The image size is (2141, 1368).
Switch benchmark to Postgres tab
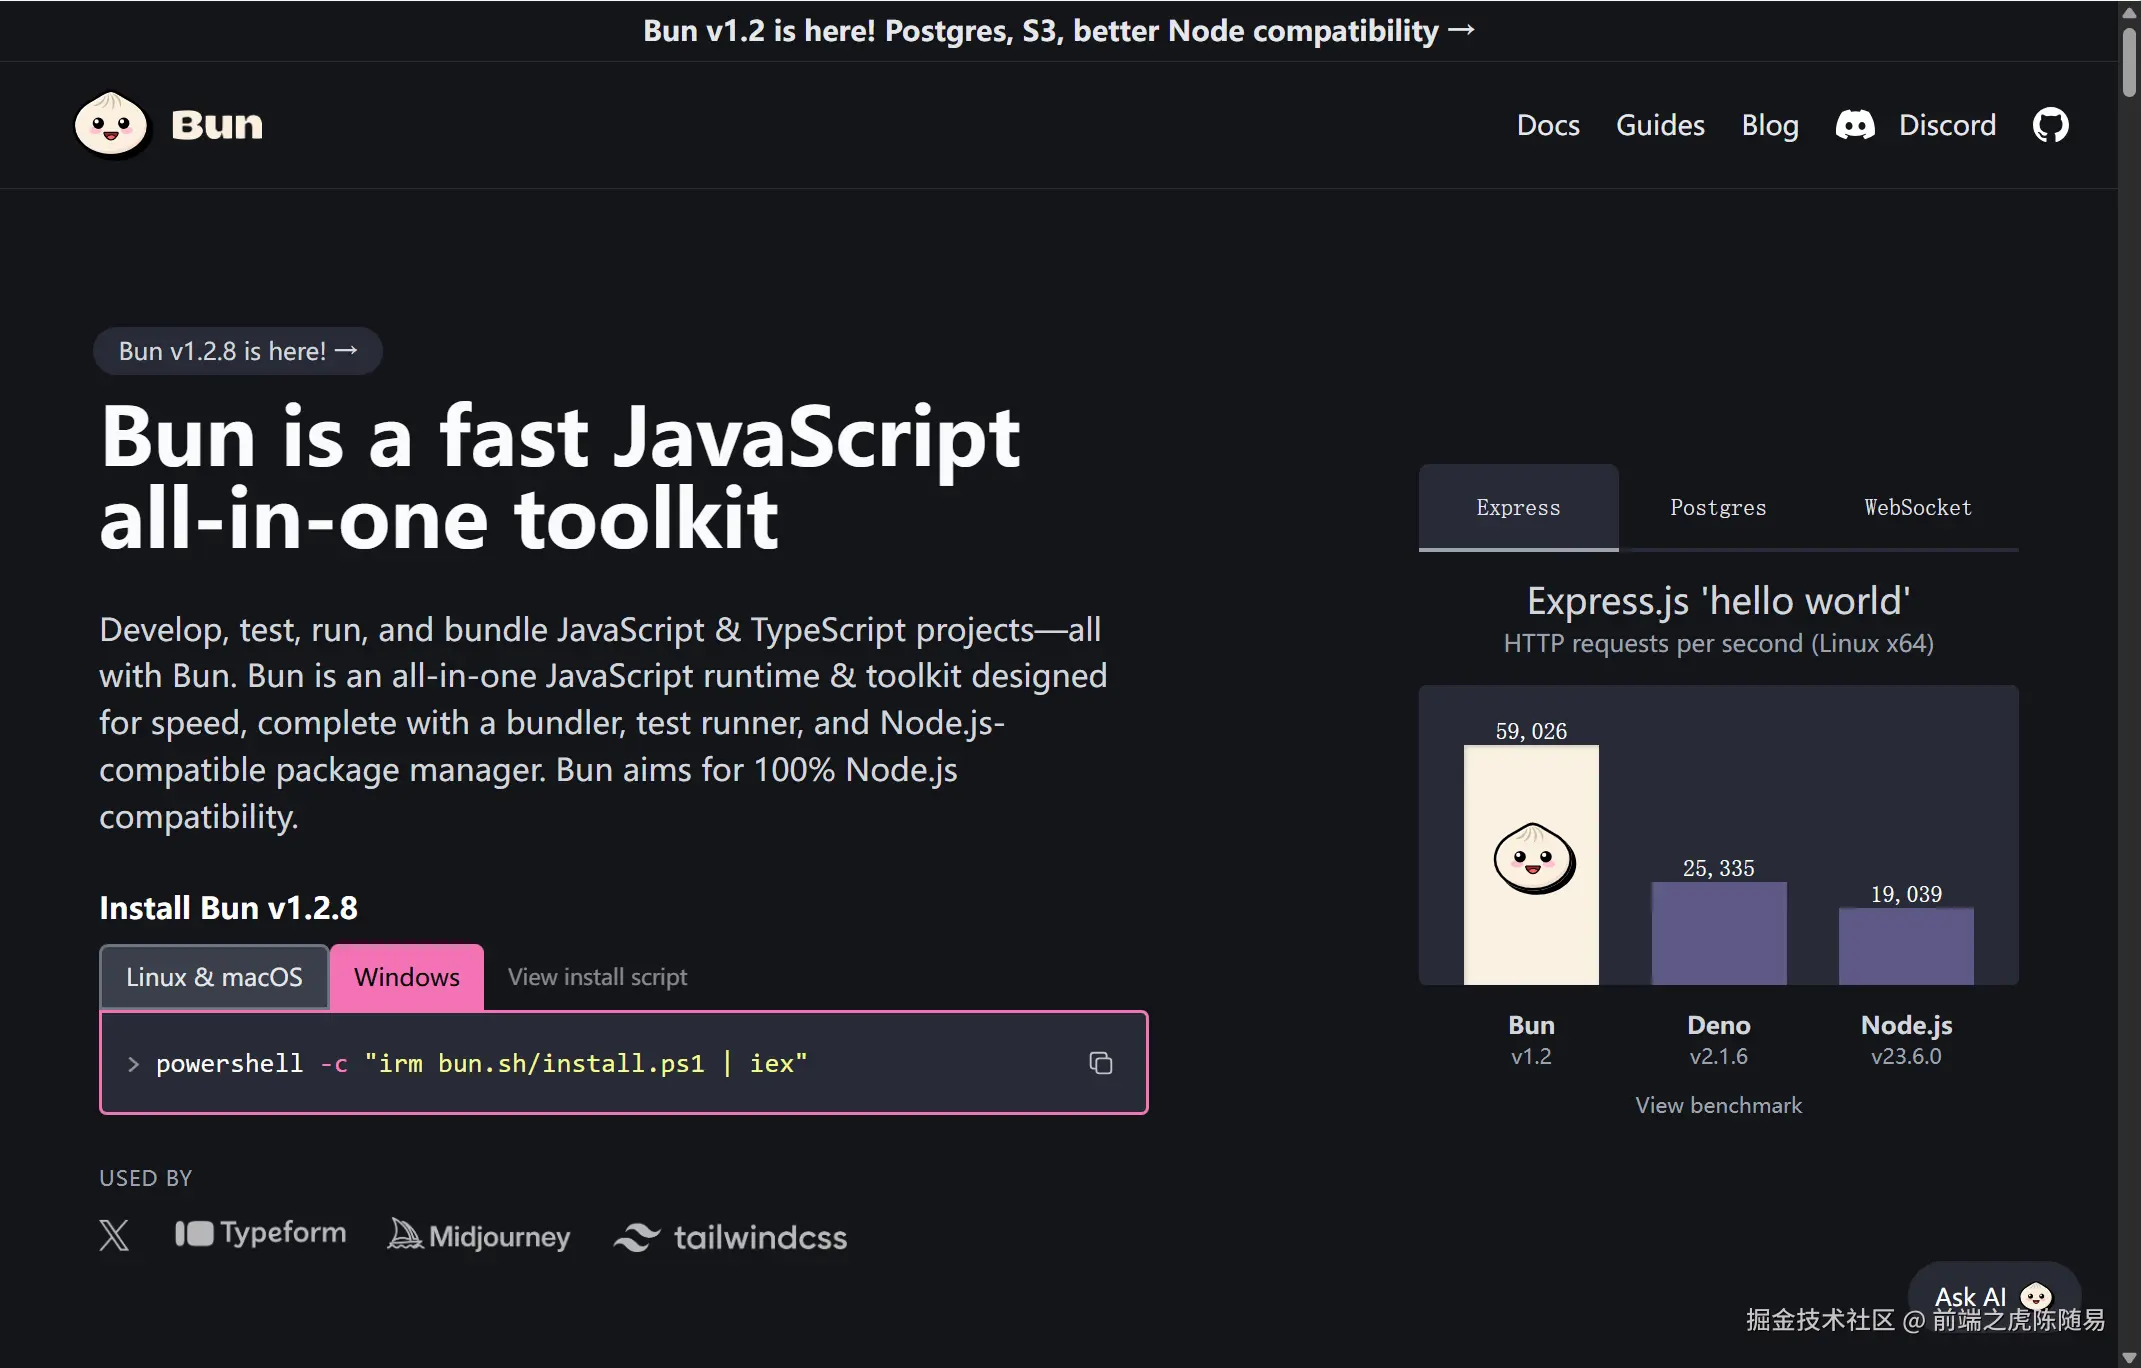coord(1718,507)
